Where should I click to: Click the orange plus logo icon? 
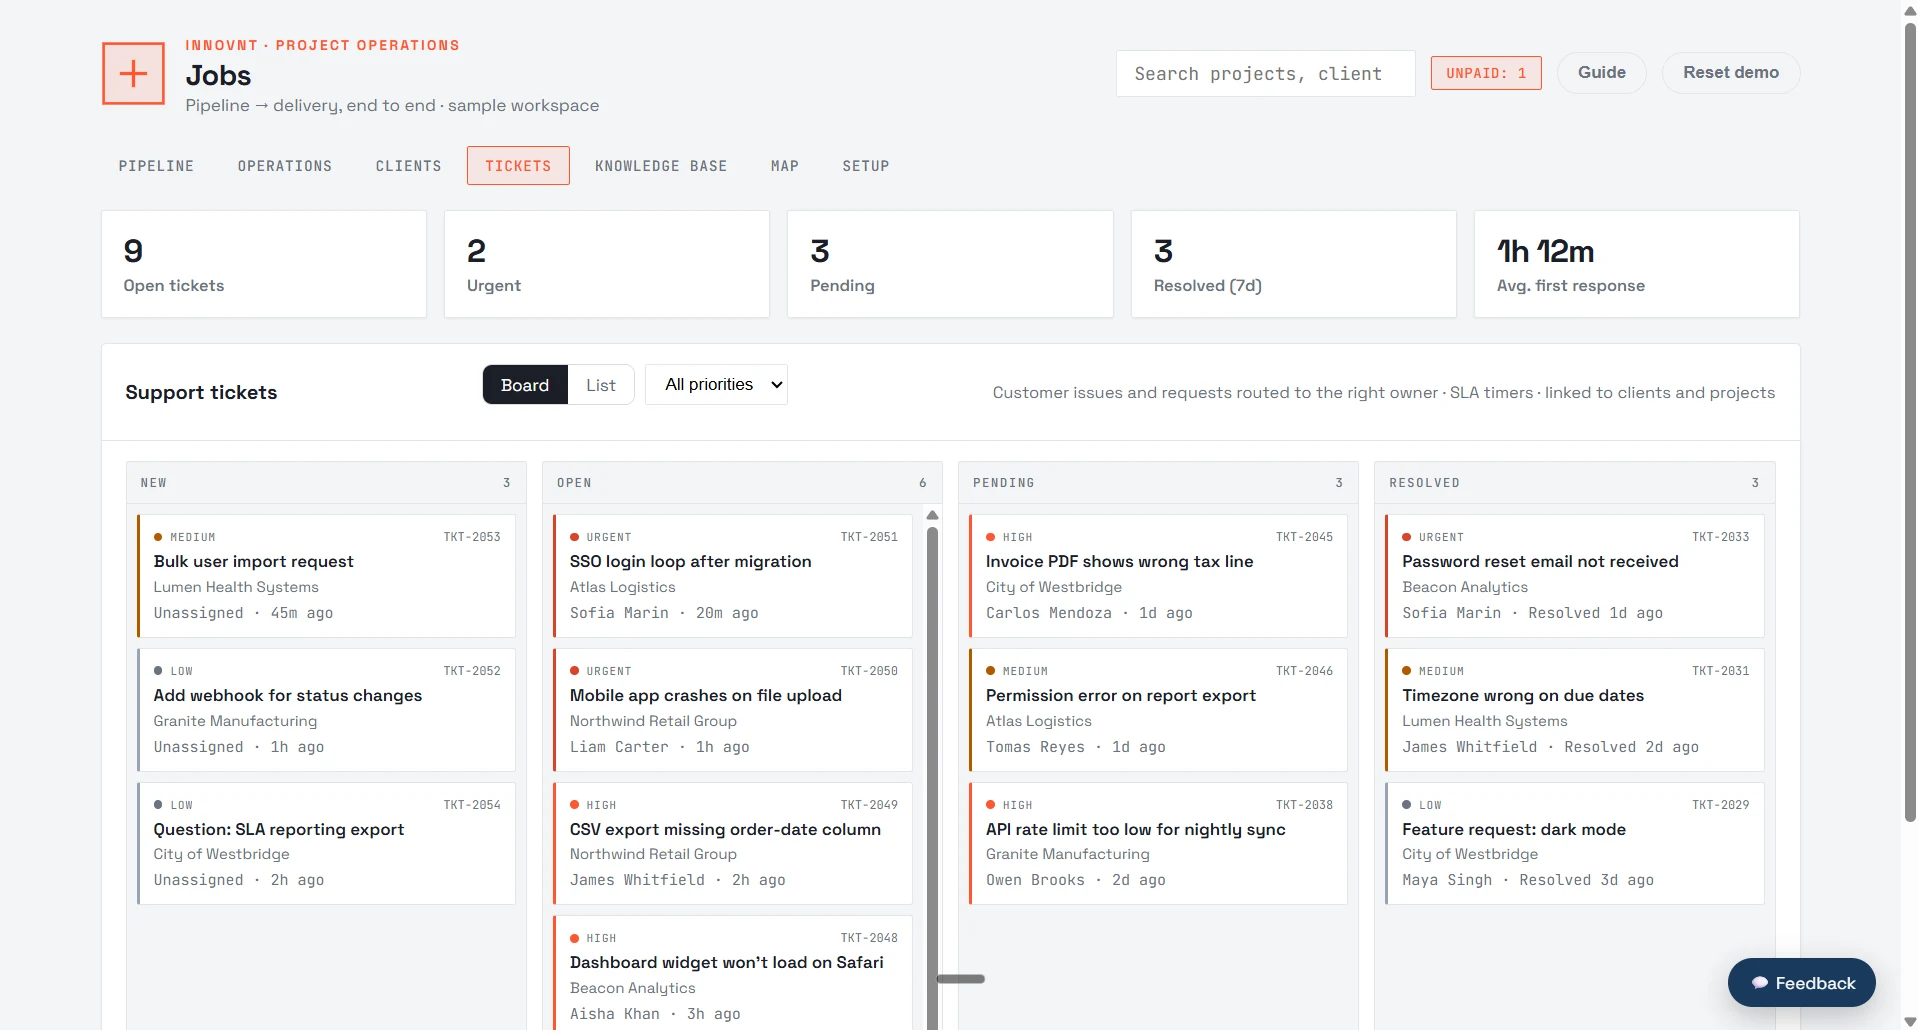pyautogui.click(x=133, y=73)
